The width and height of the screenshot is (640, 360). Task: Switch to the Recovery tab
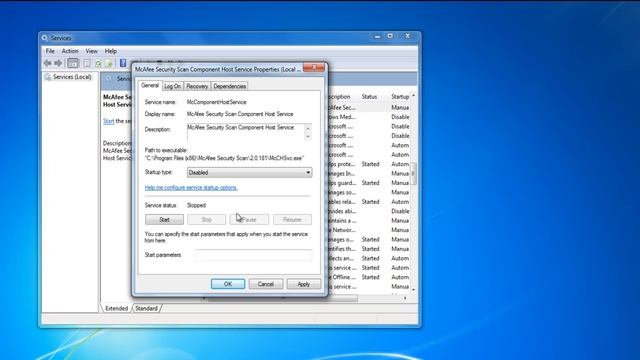[197, 86]
